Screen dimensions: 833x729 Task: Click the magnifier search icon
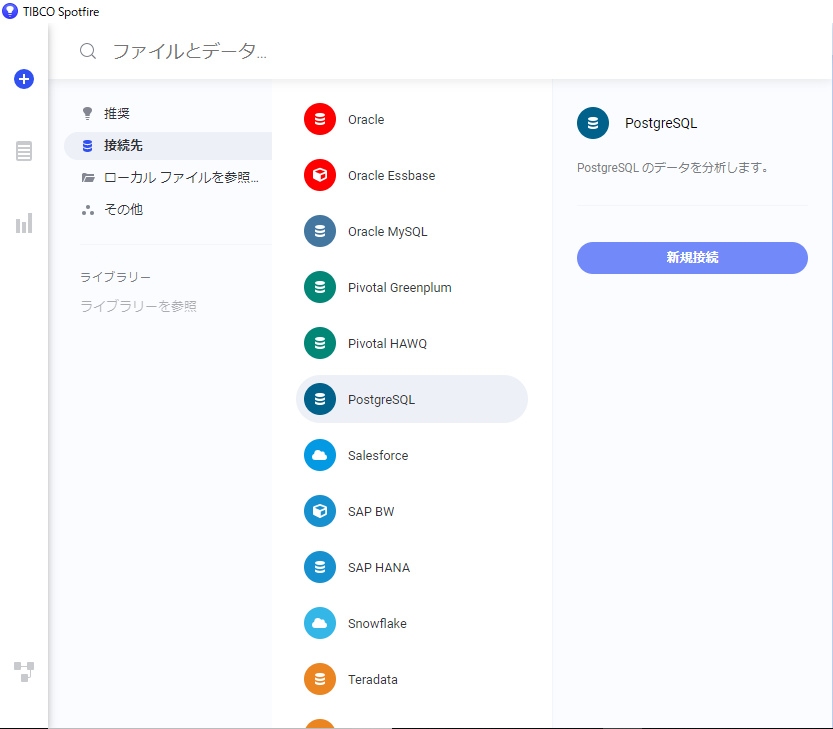pos(88,51)
